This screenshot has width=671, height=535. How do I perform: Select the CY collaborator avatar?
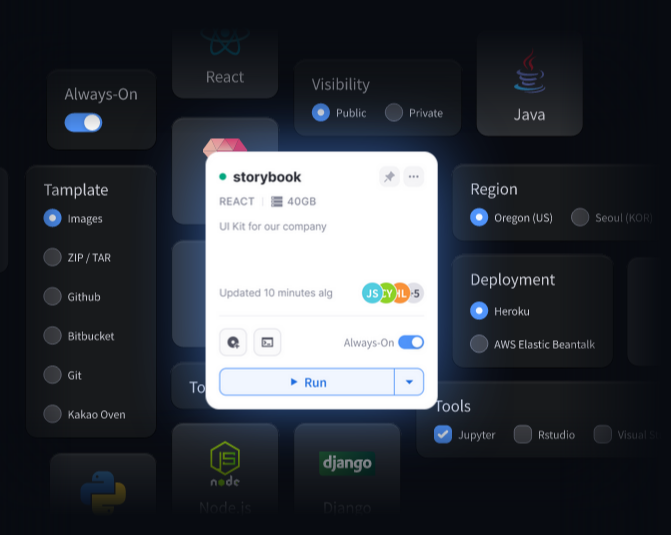pyautogui.click(x=387, y=293)
